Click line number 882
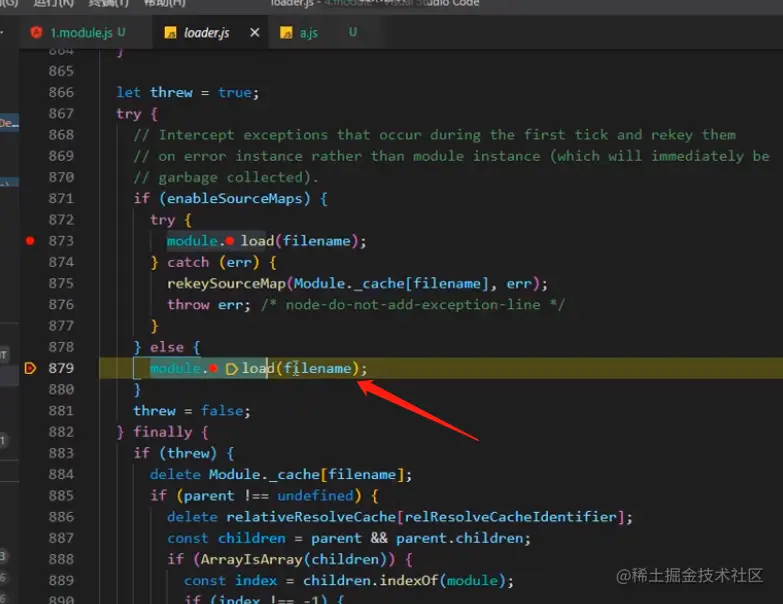This screenshot has width=783, height=604. click(61, 432)
